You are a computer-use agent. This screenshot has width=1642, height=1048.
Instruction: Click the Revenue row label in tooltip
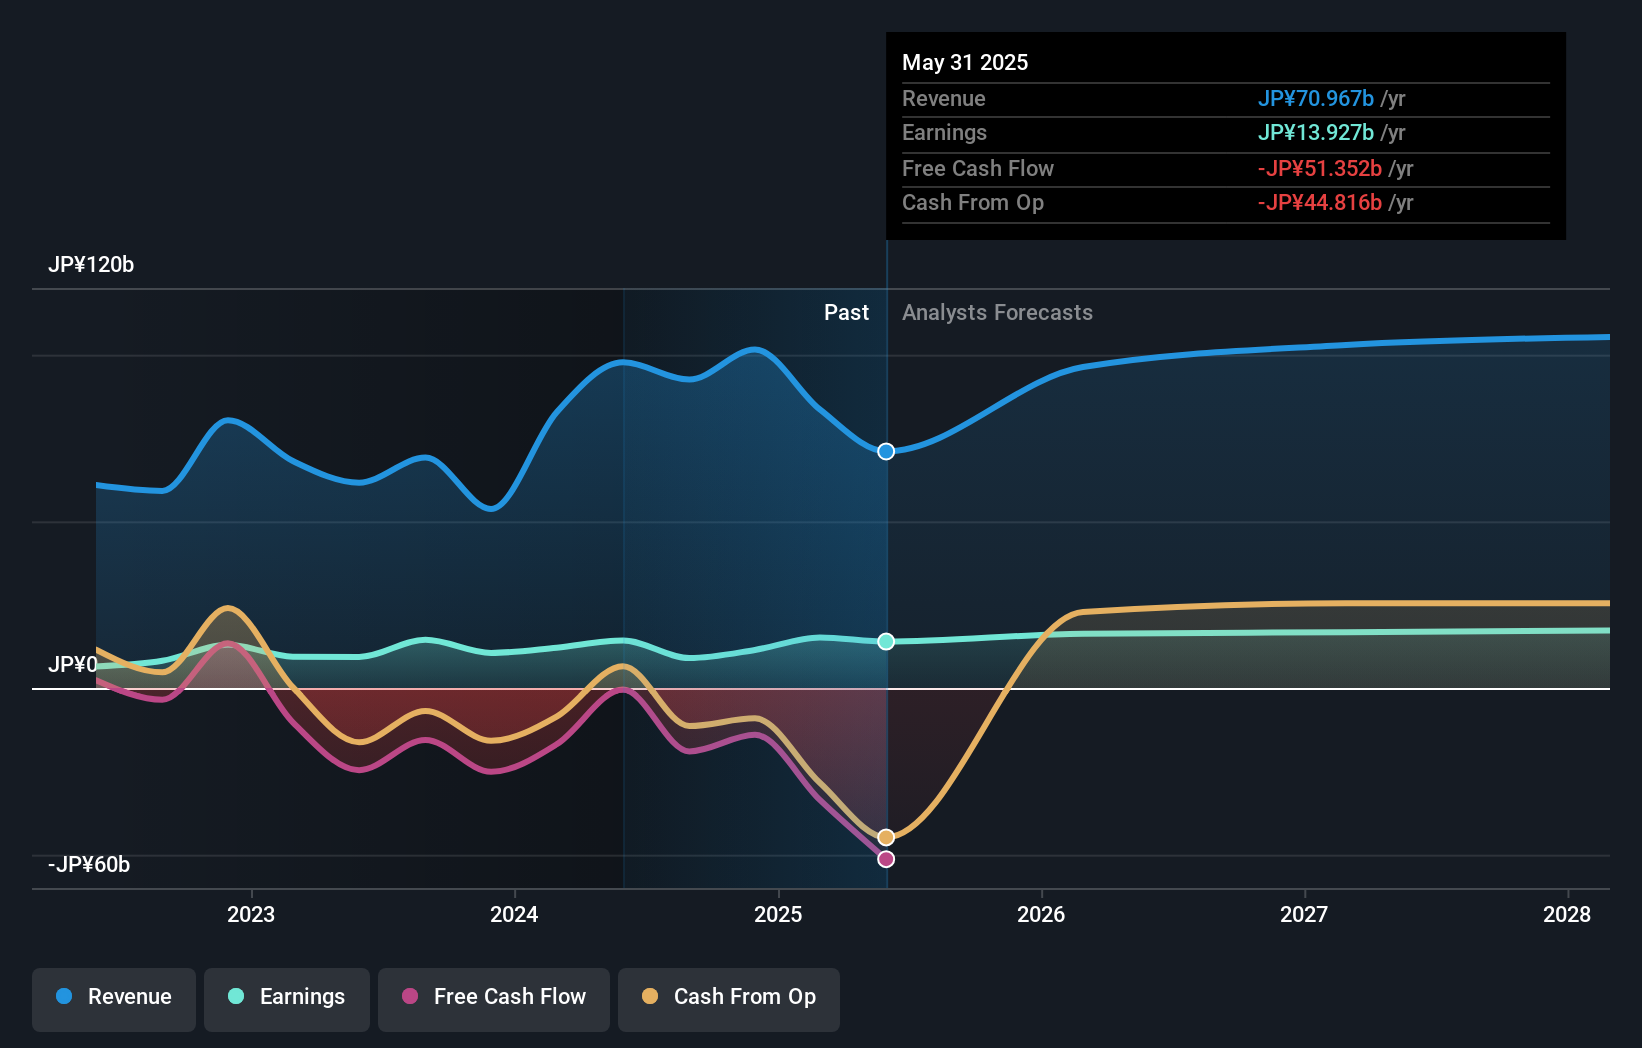[944, 98]
